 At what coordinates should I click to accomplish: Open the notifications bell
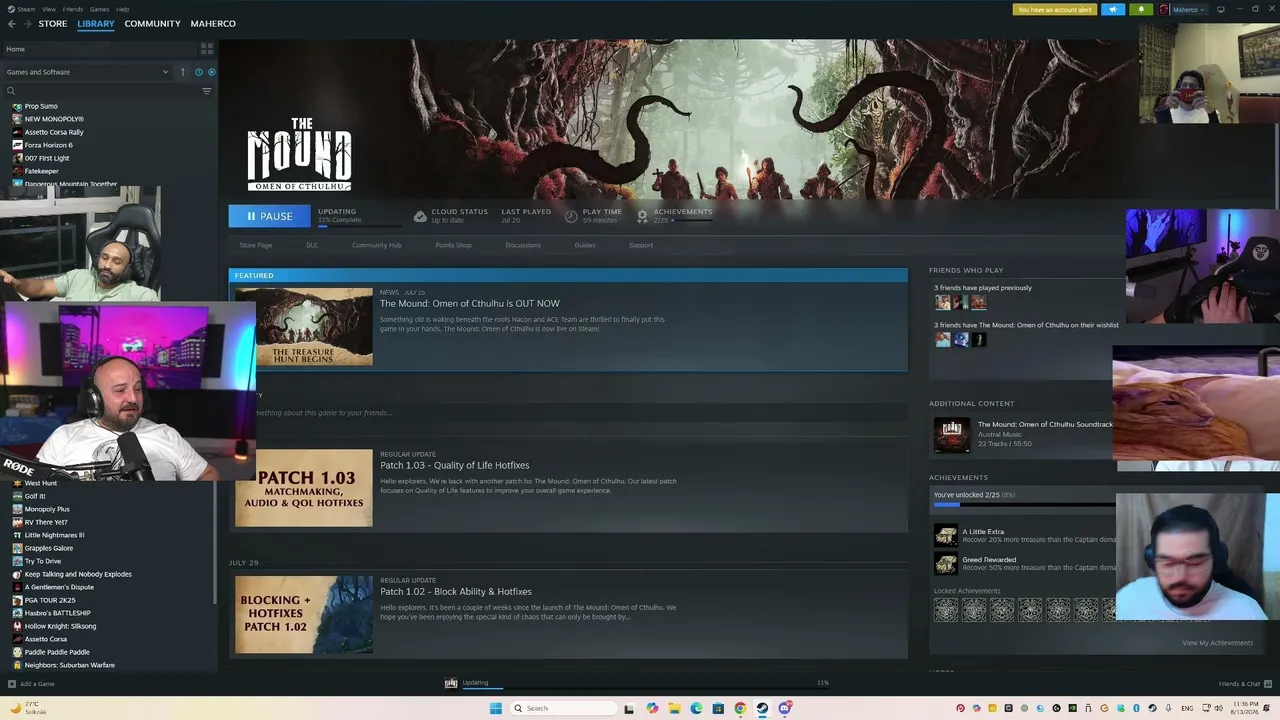[1141, 9]
